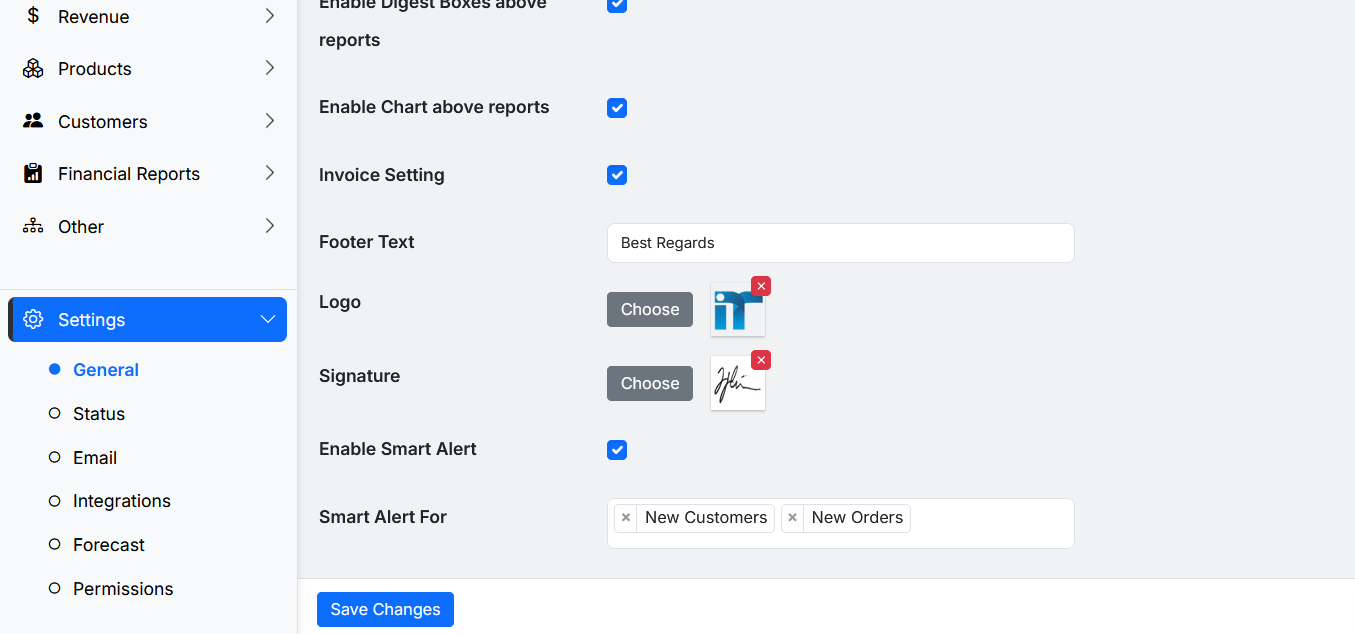
Task: Click the Settings gear icon
Action: tap(33, 319)
